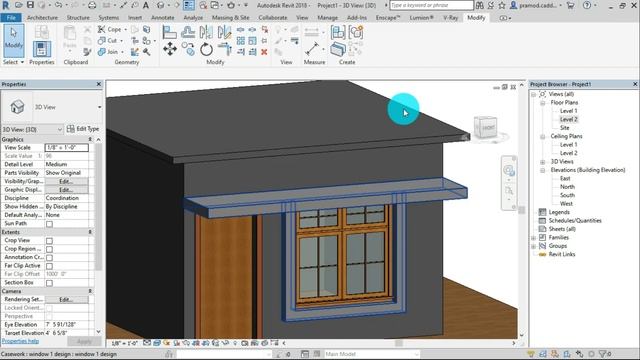Select the Array tool icon
Image resolution: width=640 pixels, height=360 pixels.
241,41
